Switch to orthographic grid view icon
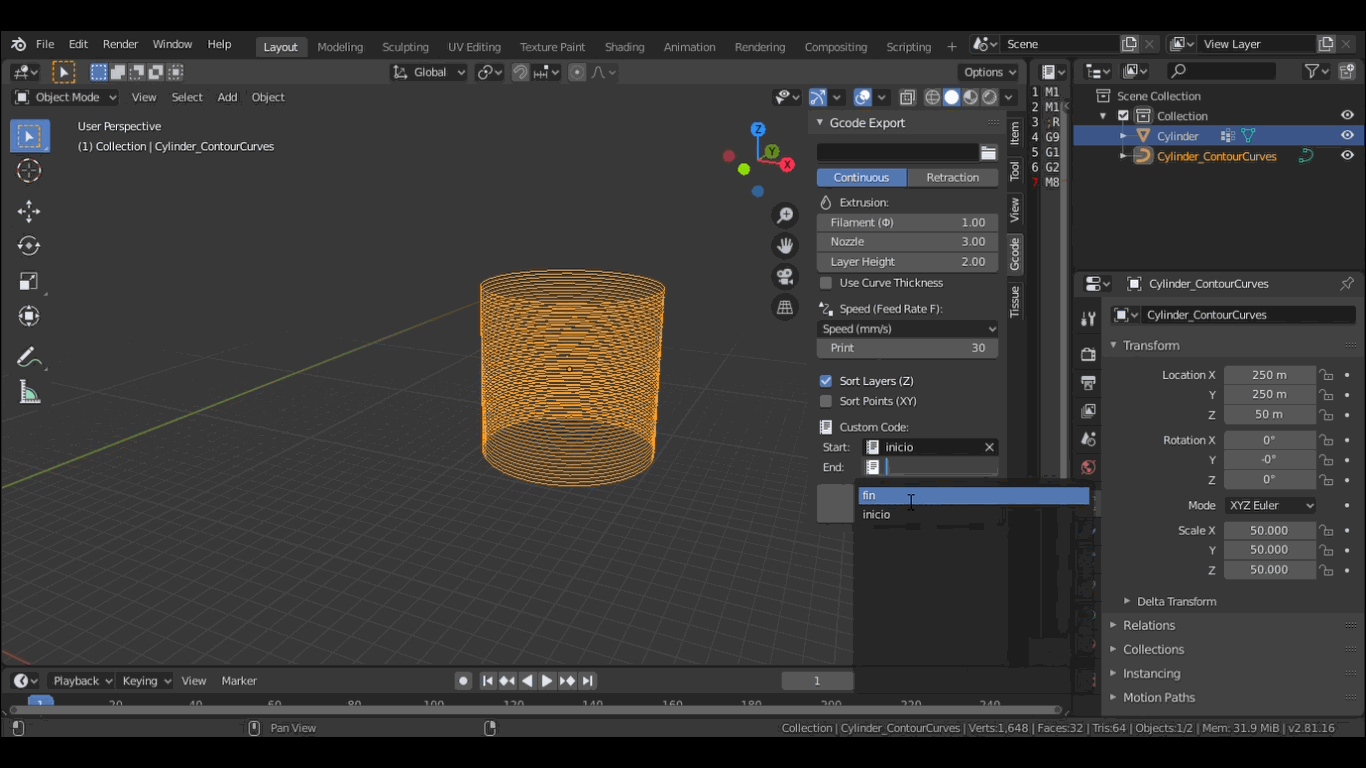The width and height of the screenshot is (1366, 768). click(785, 308)
